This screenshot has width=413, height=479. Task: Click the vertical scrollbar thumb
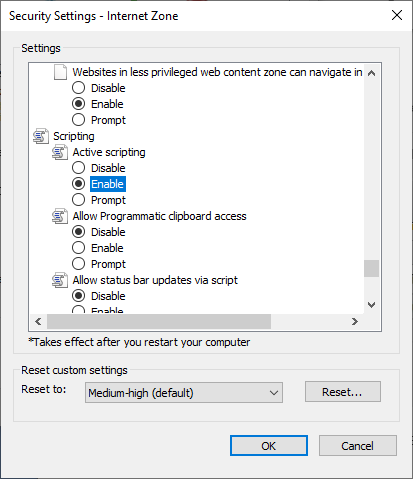click(x=371, y=268)
